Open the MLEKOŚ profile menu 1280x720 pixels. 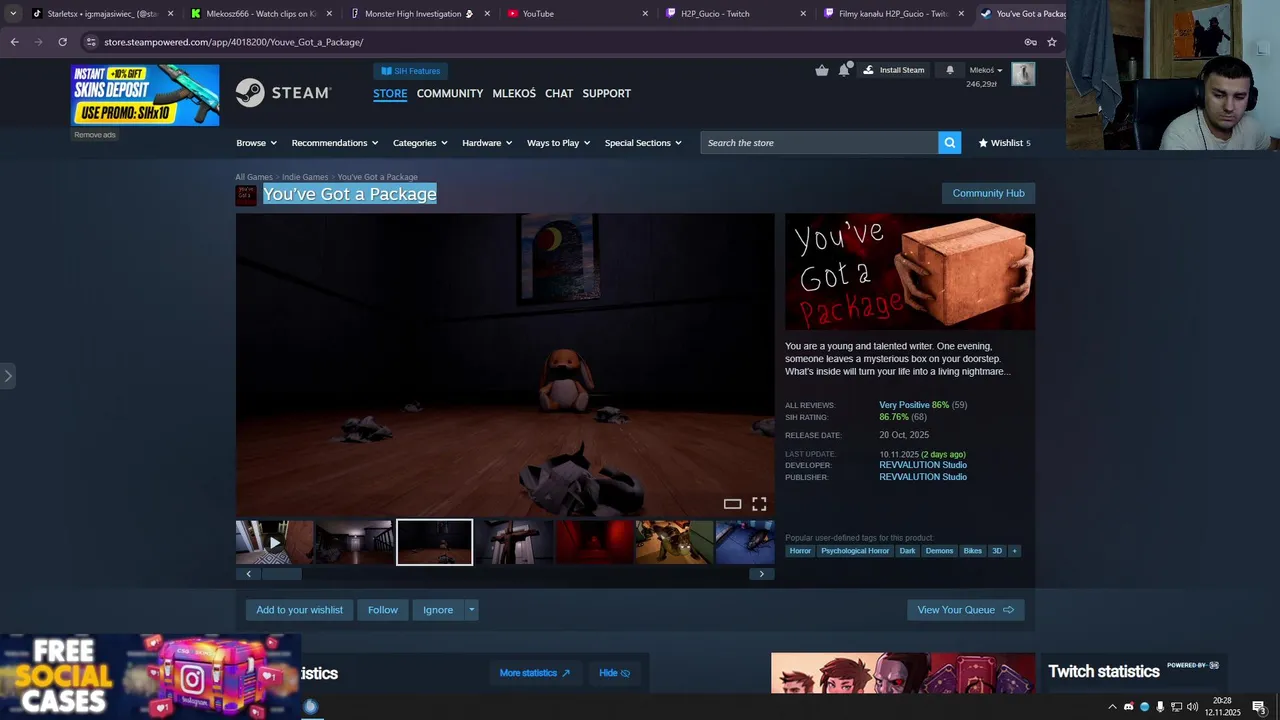pyautogui.click(x=514, y=93)
